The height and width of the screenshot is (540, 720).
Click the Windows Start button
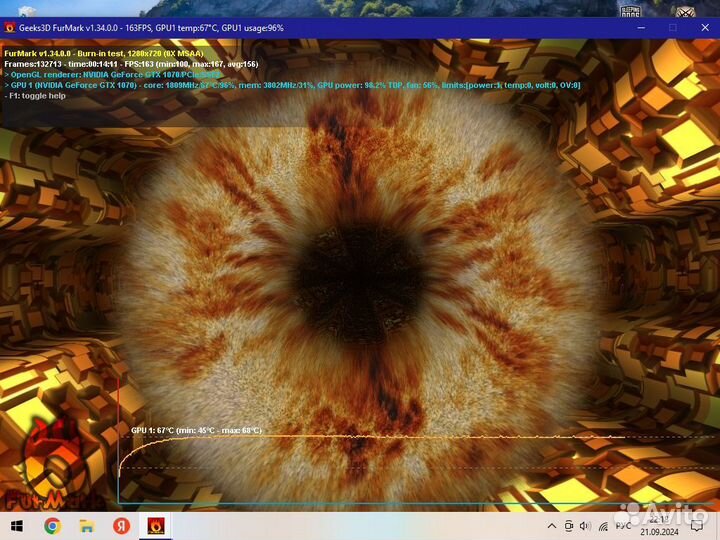(x=17, y=525)
